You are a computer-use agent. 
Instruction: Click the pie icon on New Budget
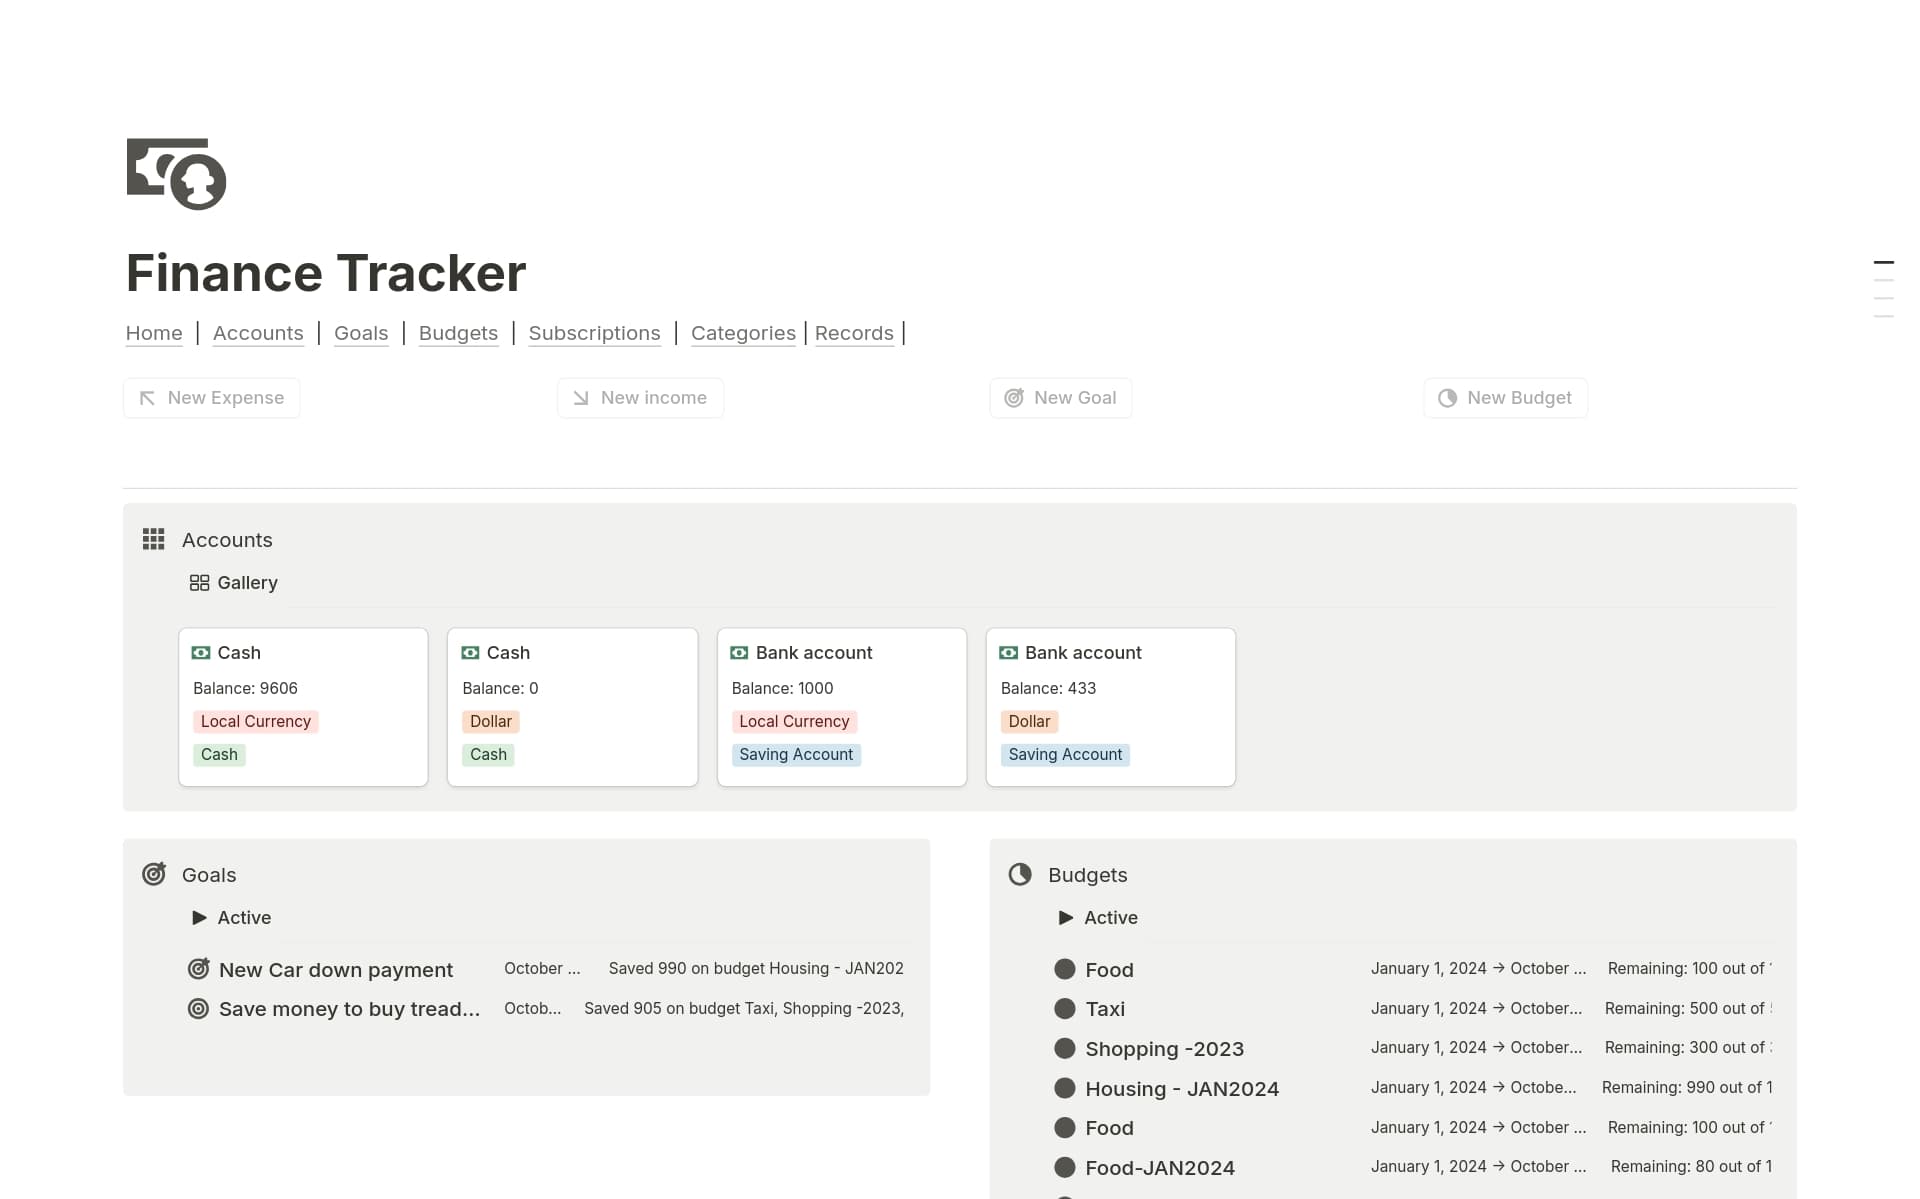[1447, 398]
